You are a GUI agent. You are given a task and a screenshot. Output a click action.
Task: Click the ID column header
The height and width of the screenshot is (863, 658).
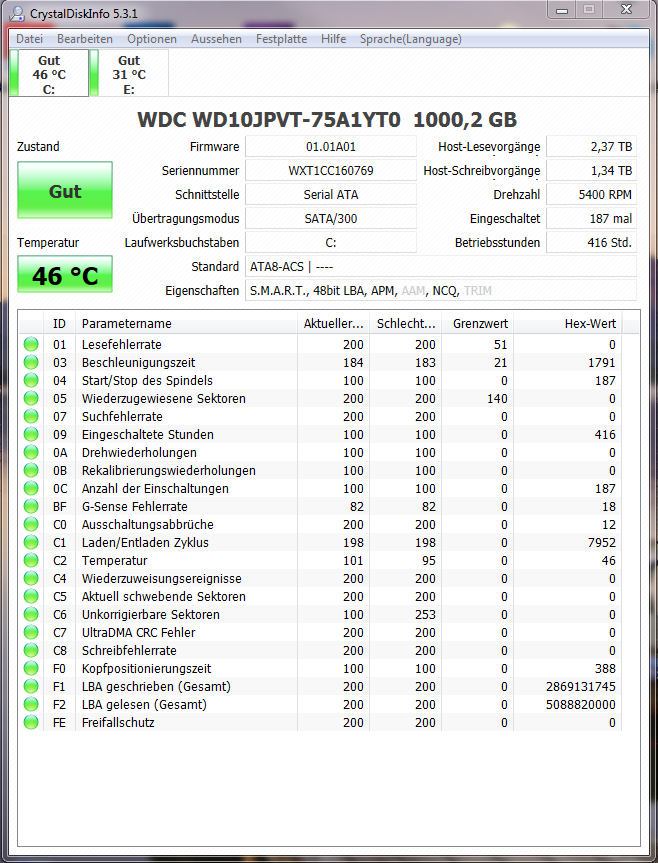click(59, 324)
